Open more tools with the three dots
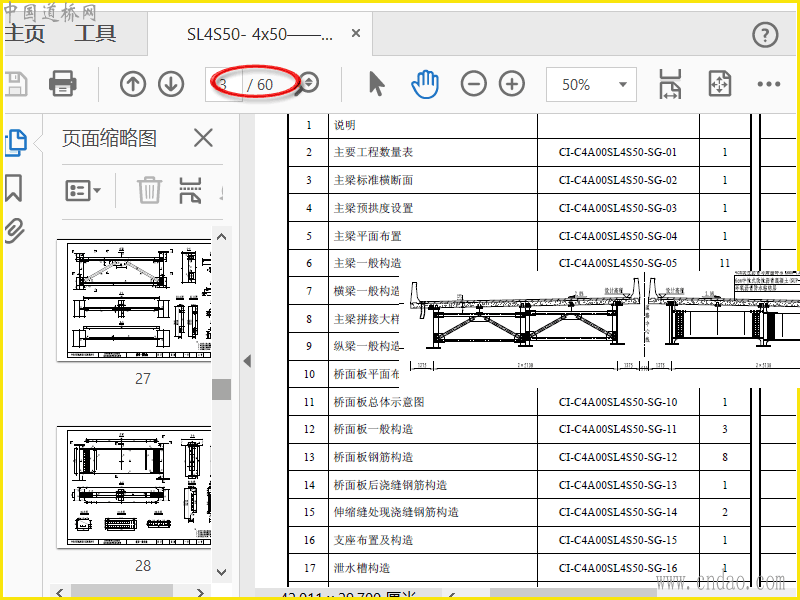This screenshot has width=800, height=600. (769, 84)
